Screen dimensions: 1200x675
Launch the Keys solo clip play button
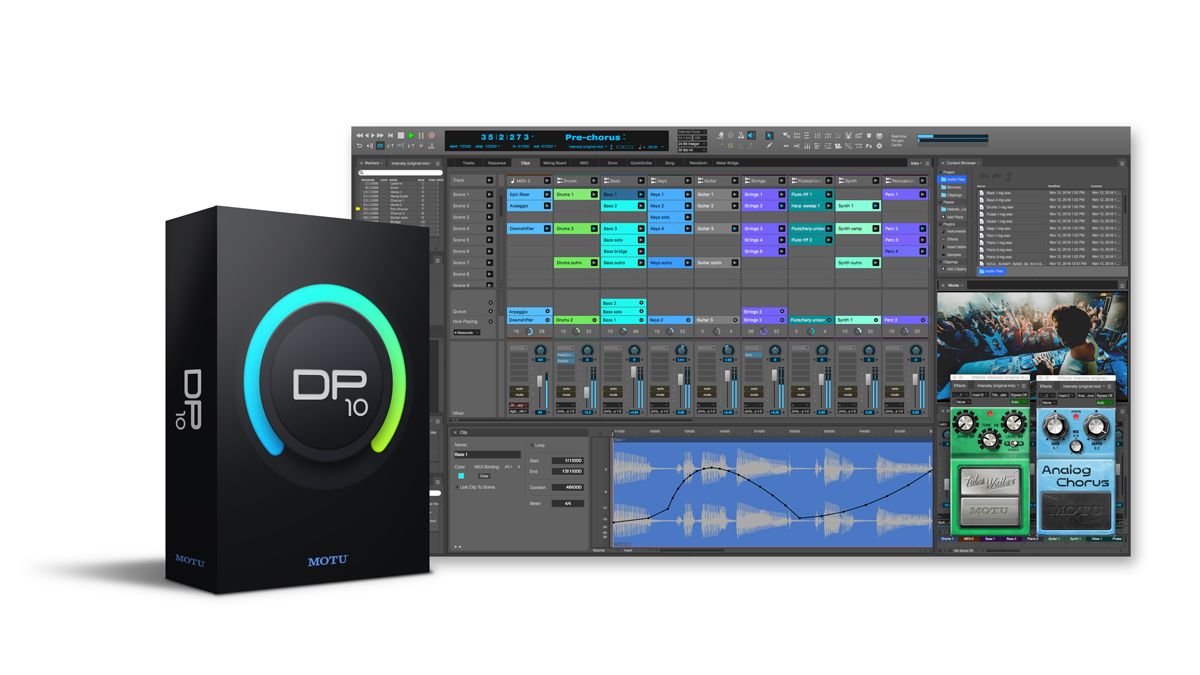[x=688, y=217]
